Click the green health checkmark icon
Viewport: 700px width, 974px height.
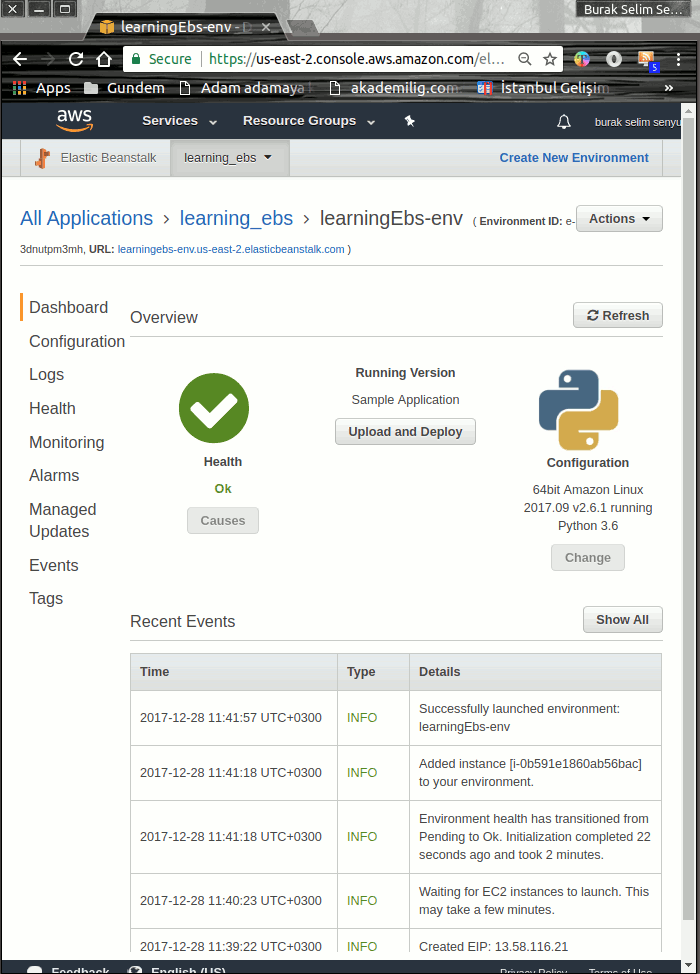(x=214, y=408)
